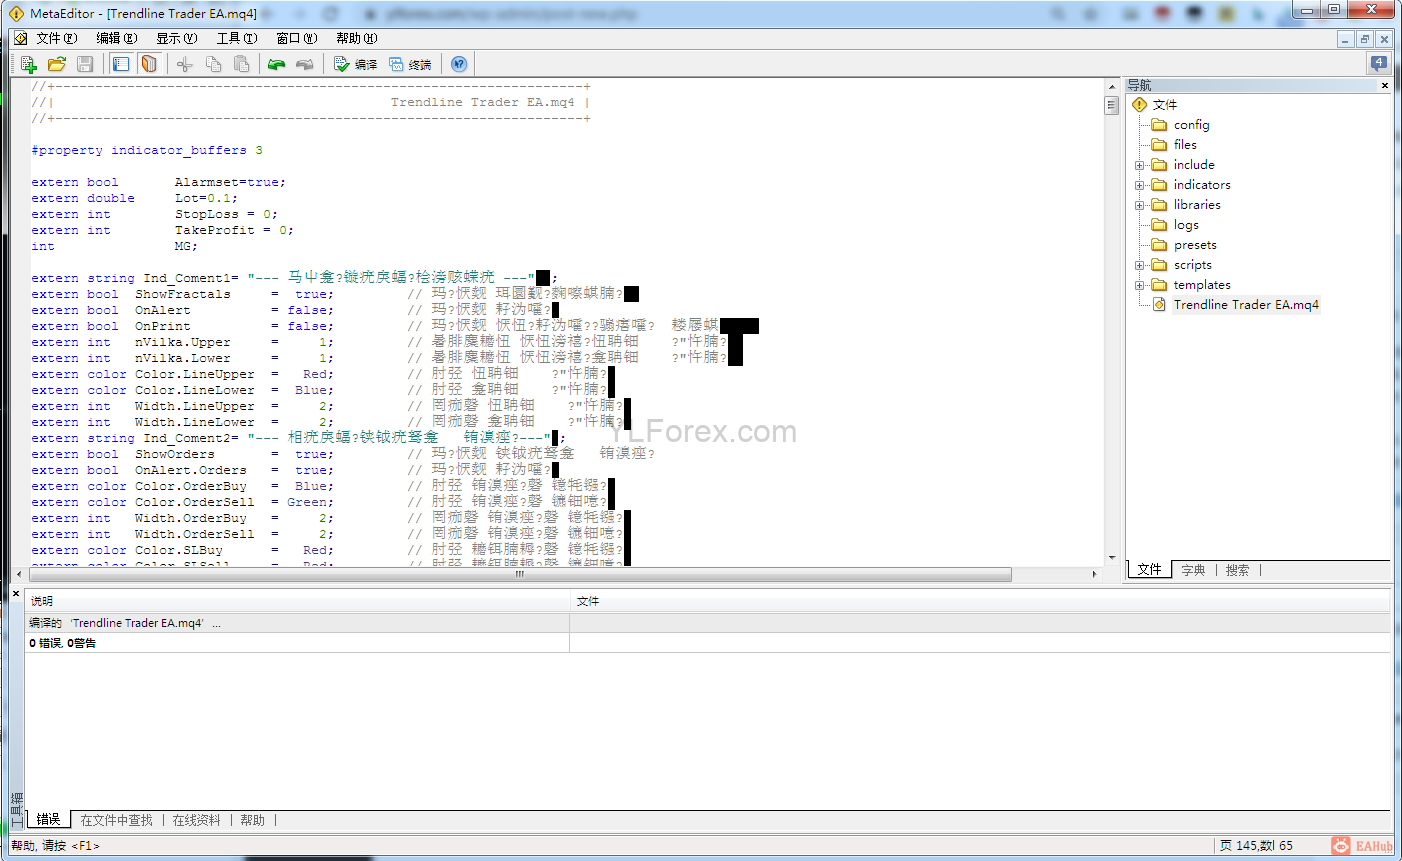Viewport: 1402px width, 861px height.
Task: Select the indicators folder icon
Action: pos(1159,185)
